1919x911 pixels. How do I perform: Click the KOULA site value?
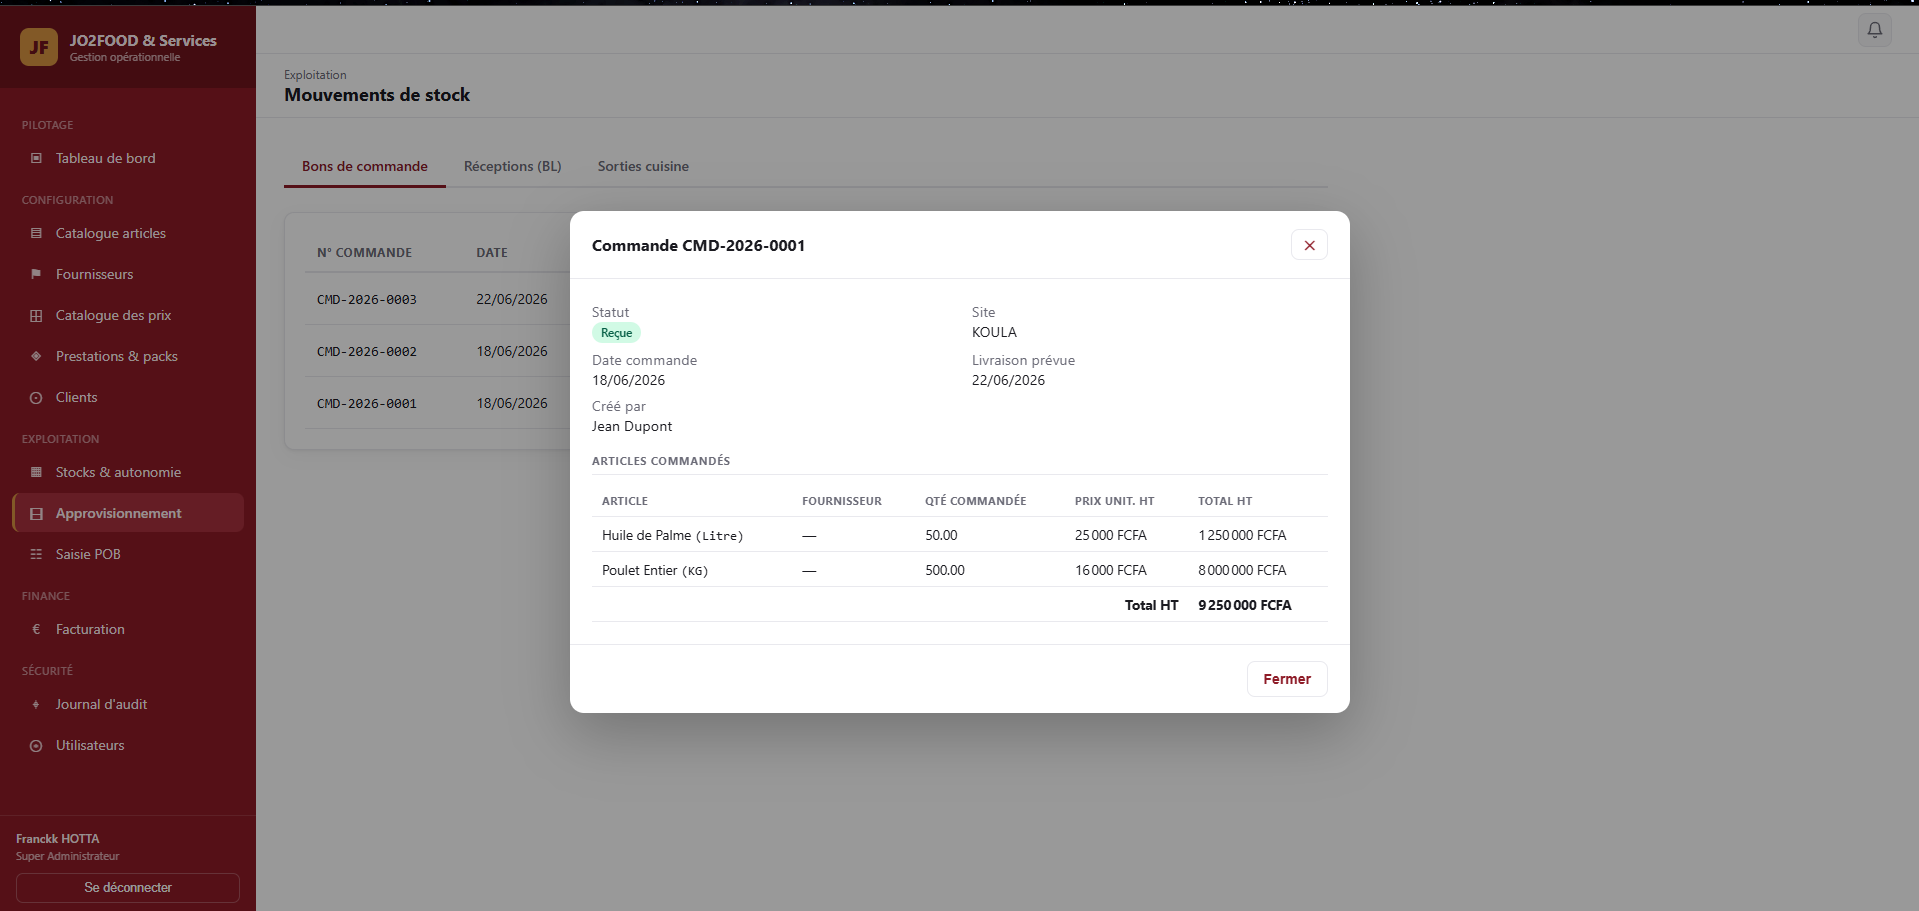tap(994, 332)
